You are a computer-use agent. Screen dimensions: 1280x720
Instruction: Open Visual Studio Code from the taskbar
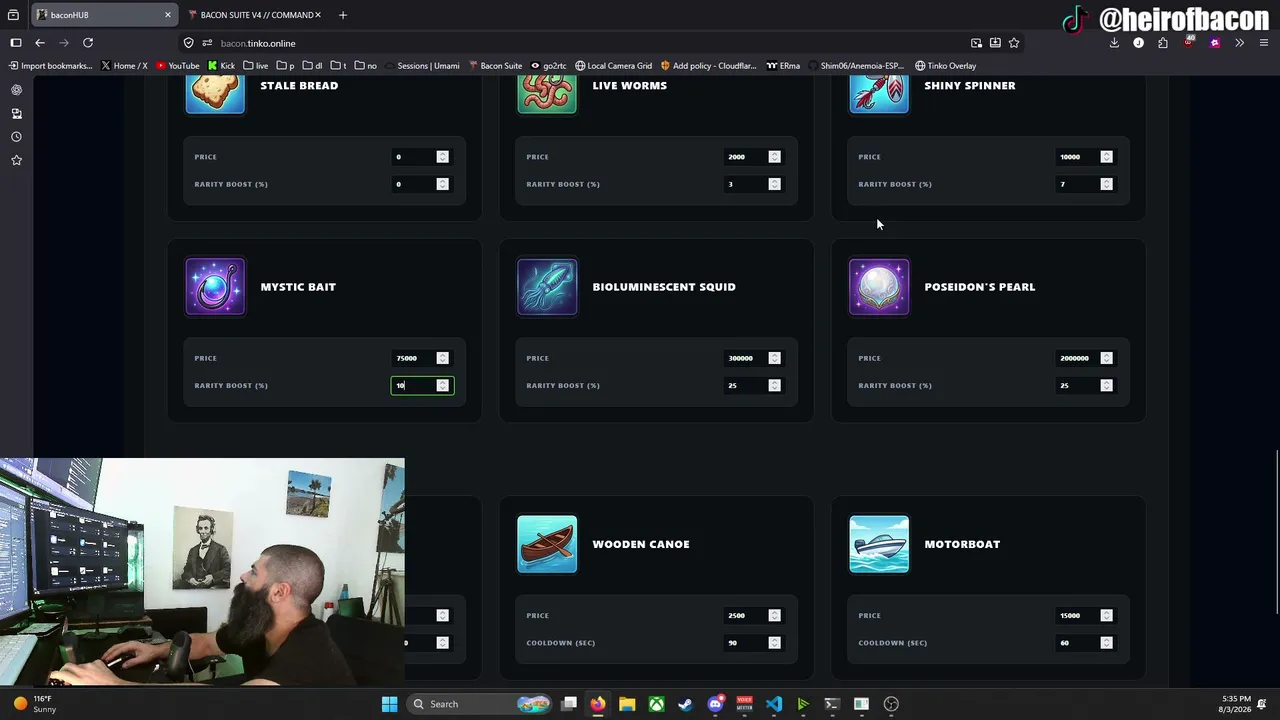click(x=774, y=704)
